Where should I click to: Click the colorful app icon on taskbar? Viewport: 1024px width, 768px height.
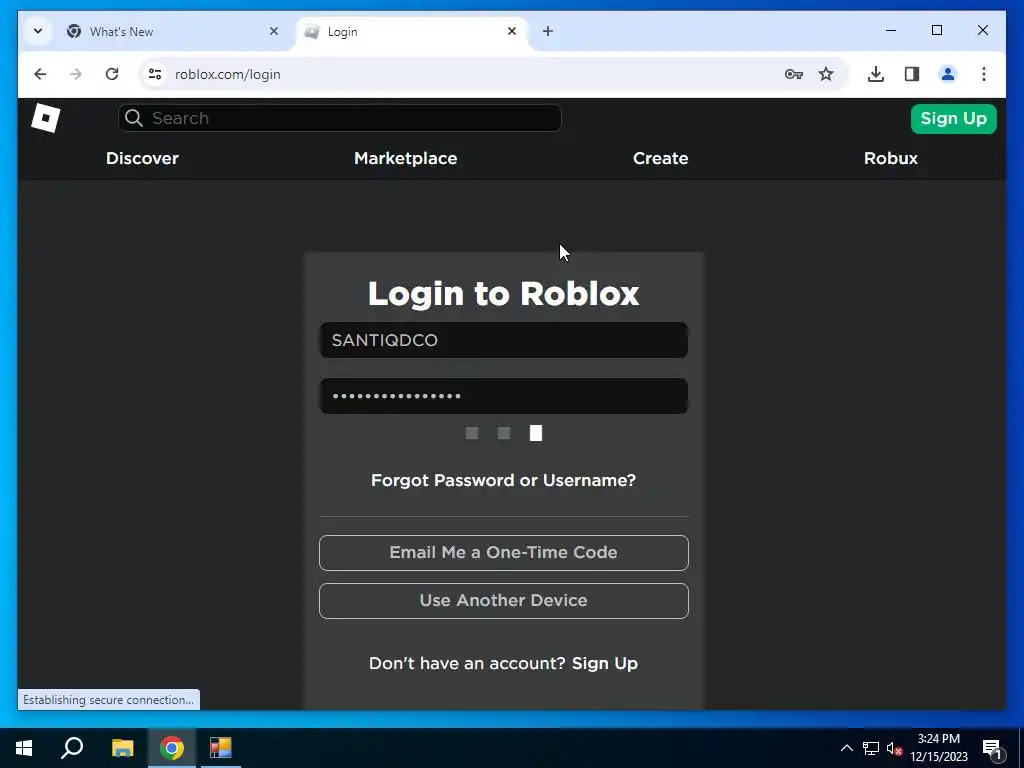(x=221, y=748)
